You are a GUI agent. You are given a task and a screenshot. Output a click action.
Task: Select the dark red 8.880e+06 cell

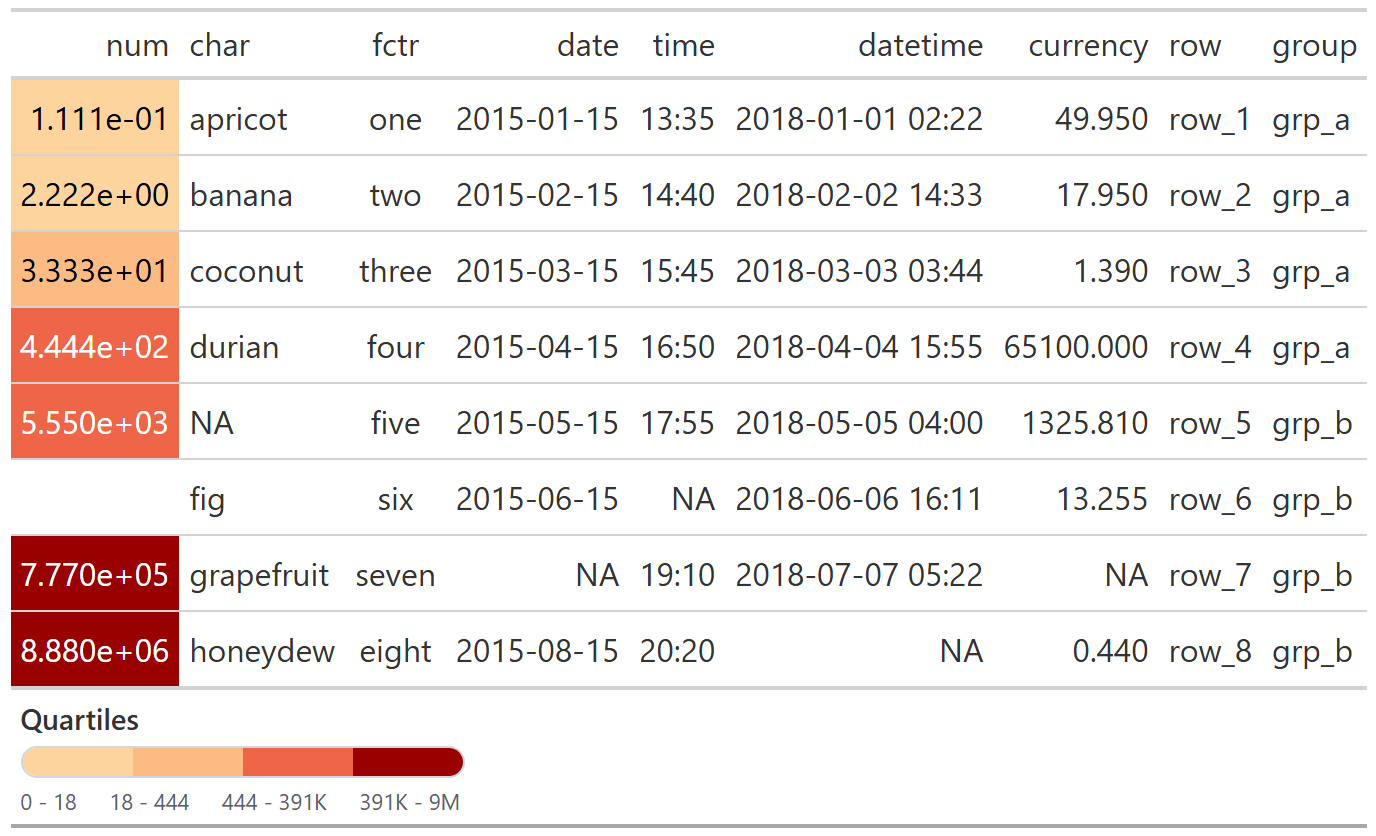pos(95,651)
